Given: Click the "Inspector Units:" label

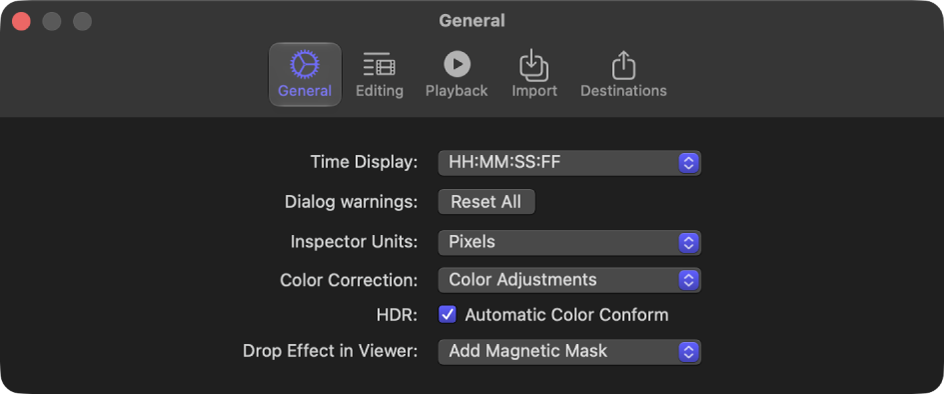Looking at the screenshot, I should pyautogui.click(x=354, y=242).
